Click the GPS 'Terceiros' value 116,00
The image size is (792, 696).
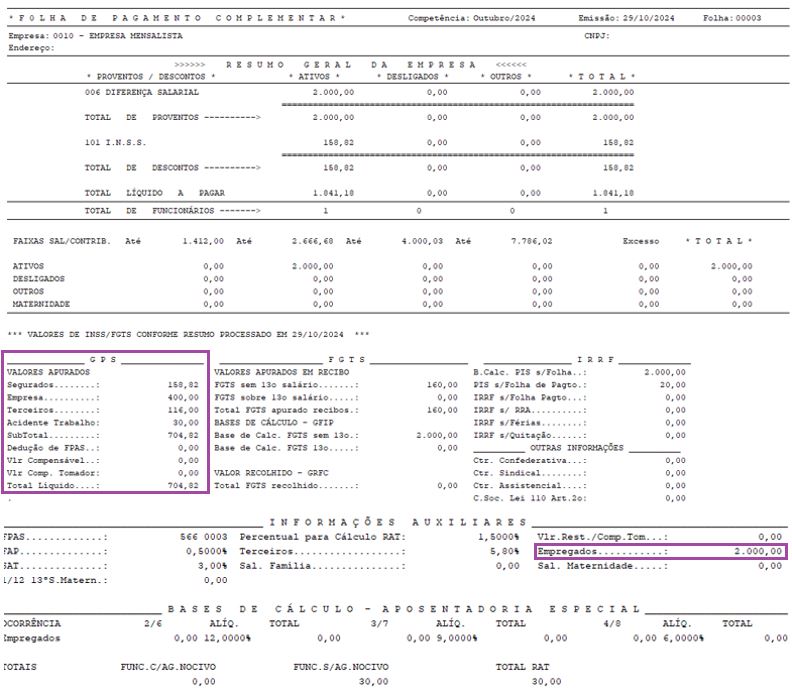[x=183, y=410]
